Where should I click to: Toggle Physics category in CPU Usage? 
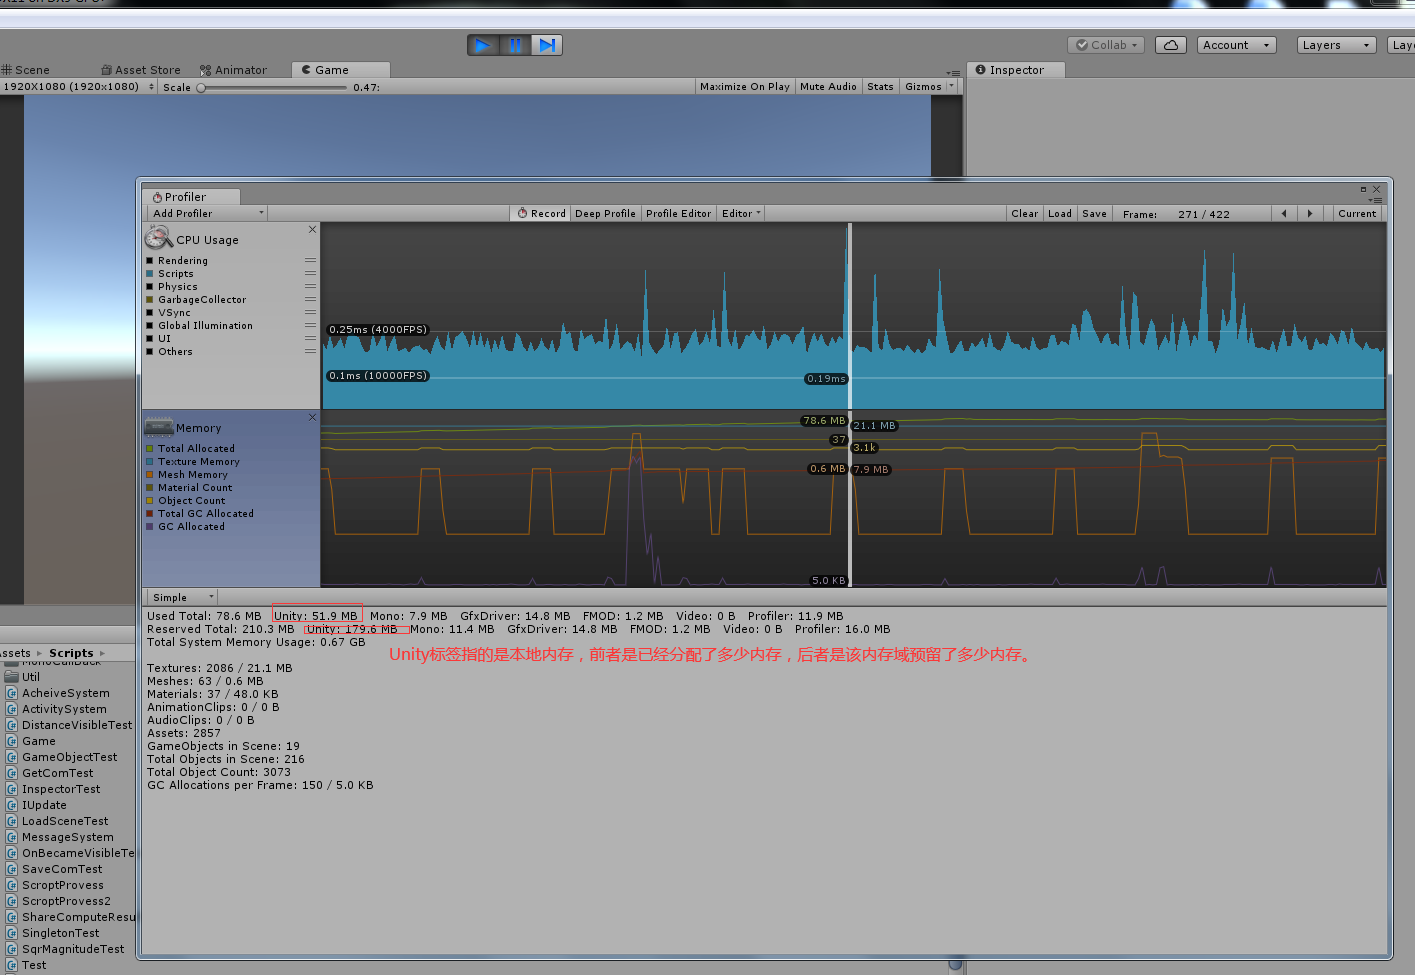[150, 287]
